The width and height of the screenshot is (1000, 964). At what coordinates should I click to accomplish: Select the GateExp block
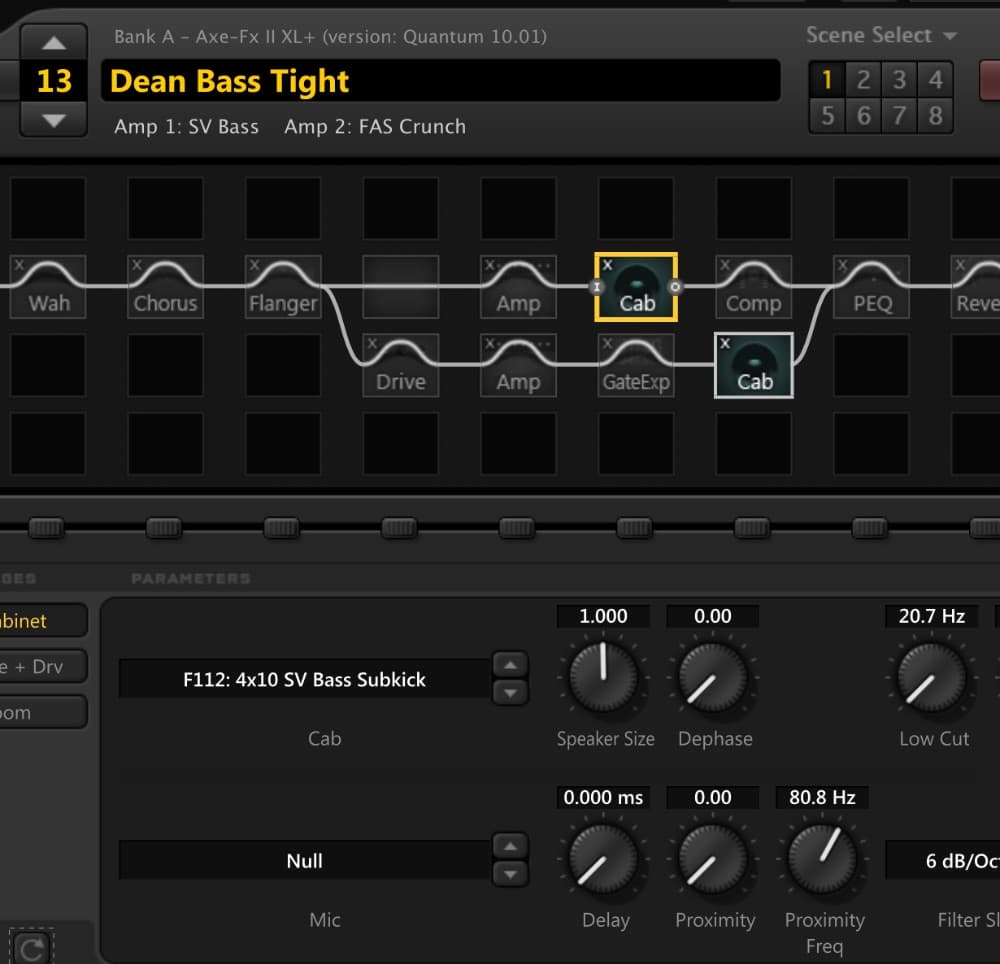click(636, 365)
